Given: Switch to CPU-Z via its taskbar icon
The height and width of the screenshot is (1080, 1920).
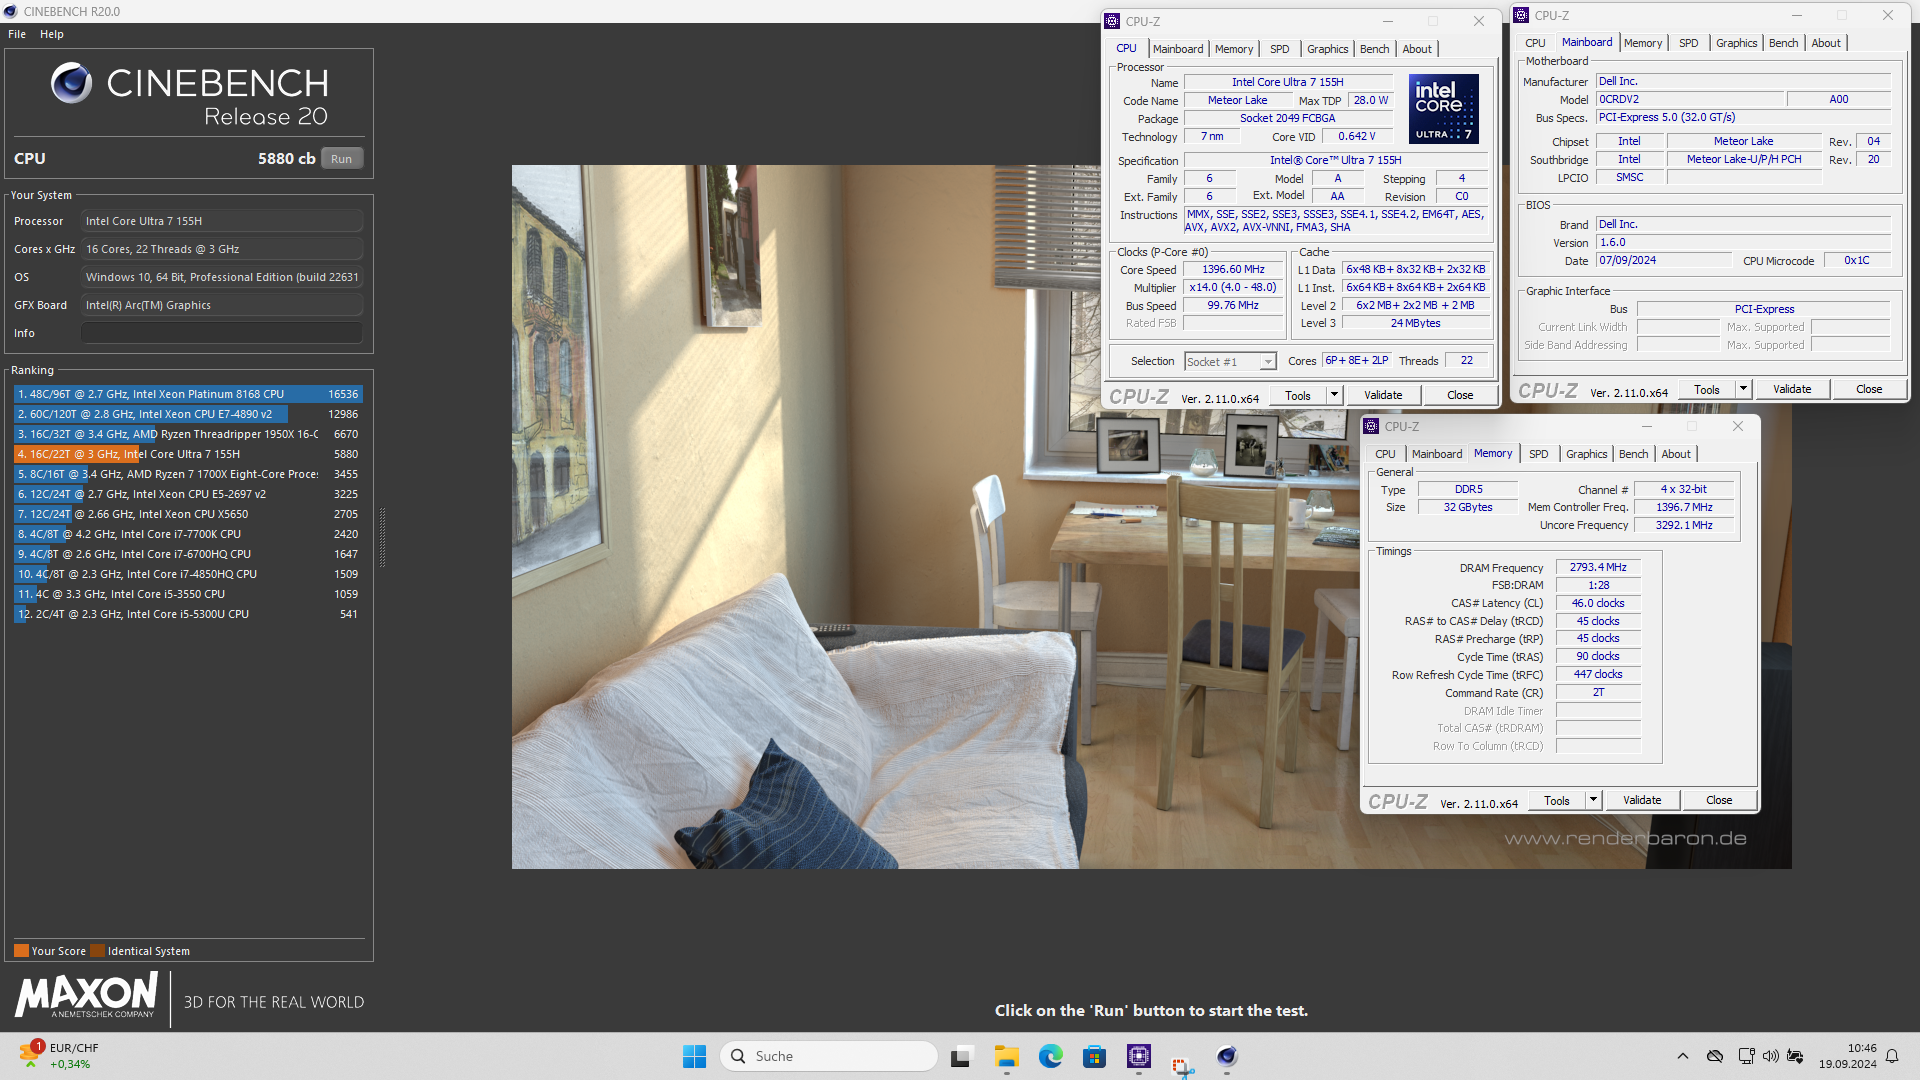Looking at the screenshot, I should 1138,1056.
